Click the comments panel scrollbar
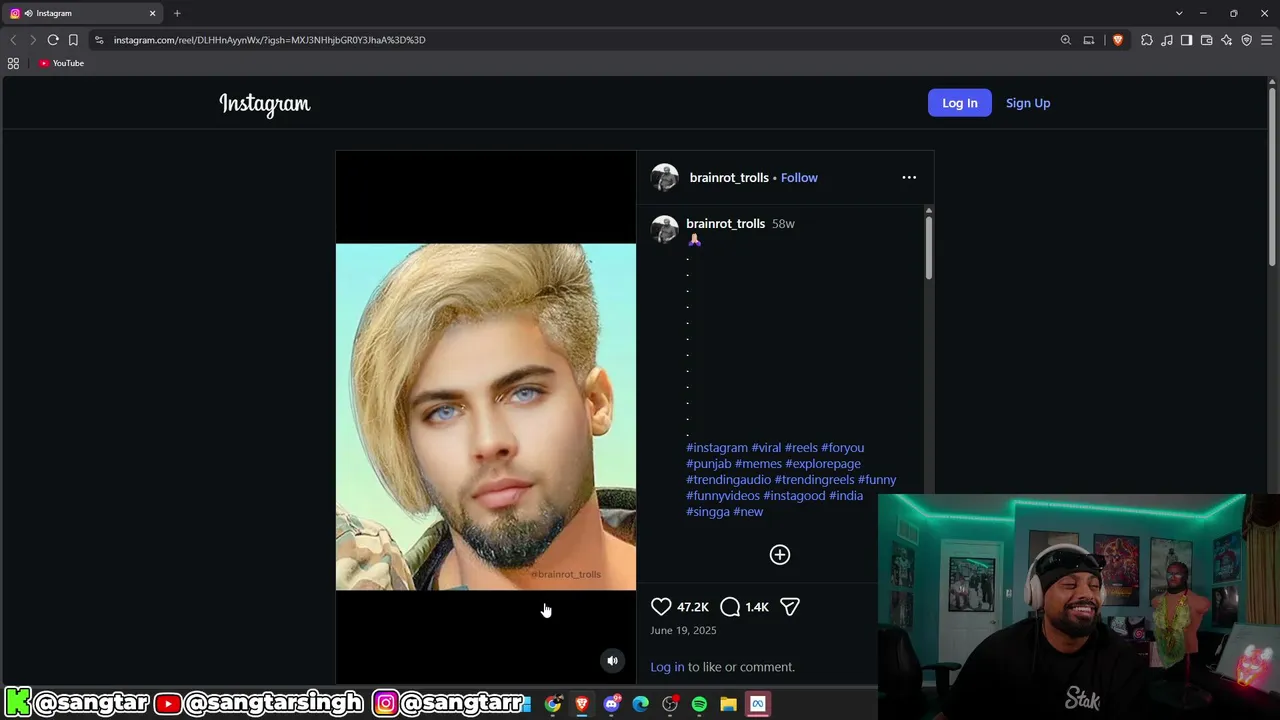This screenshot has height=720, width=1280. click(x=928, y=248)
